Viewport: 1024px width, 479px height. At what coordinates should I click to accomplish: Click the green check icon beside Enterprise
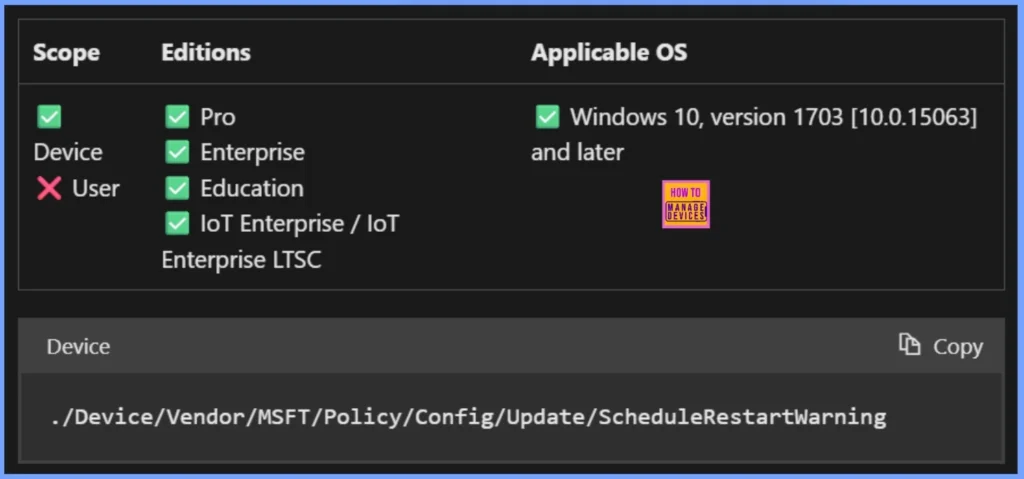(x=177, y=152)
